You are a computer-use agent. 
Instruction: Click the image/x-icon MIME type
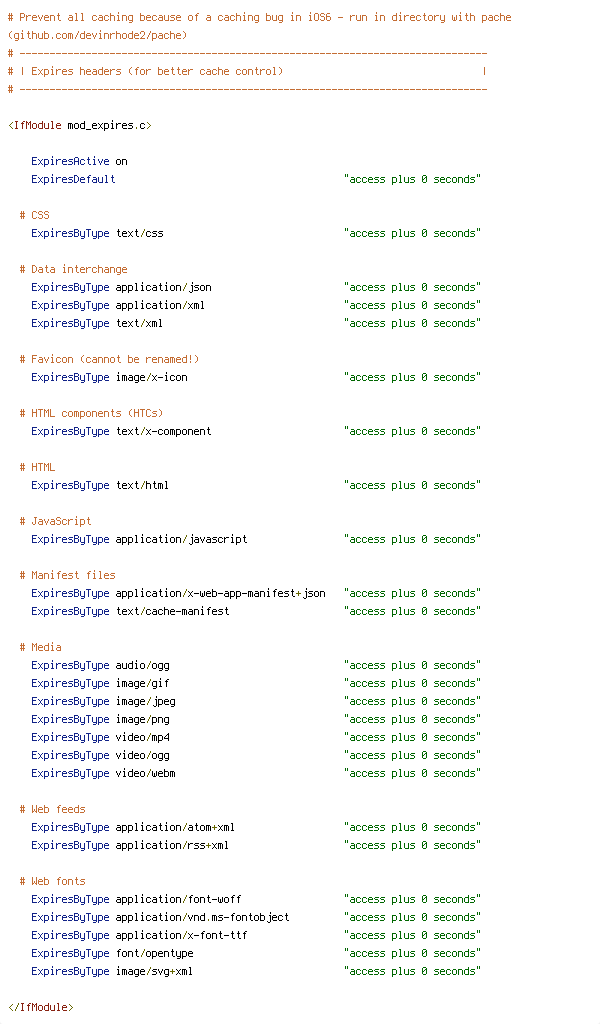tap(151, 377)
